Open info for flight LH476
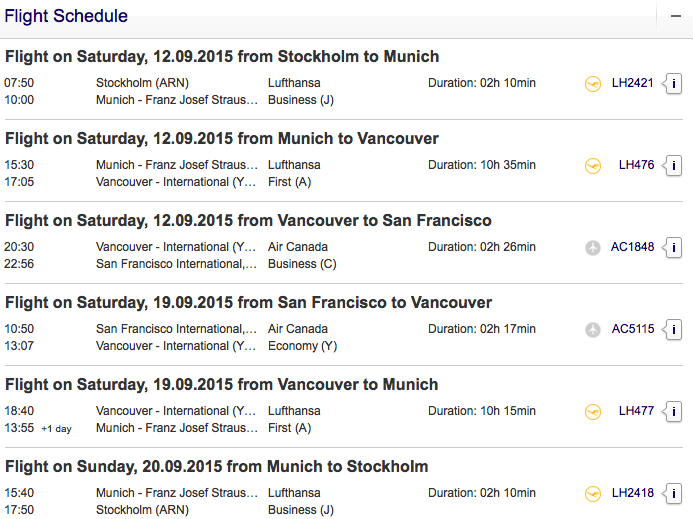This screenshot has width=693, height=519. (674, 165)
